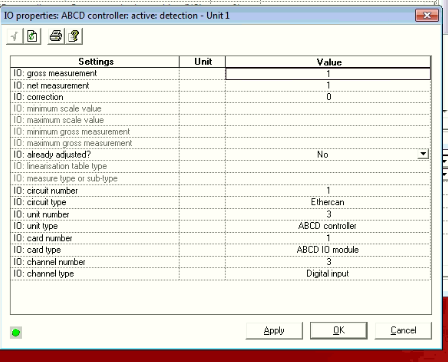Image resolution: width=448 pixels, height=362 pixels.
Task: Select 'IO: gross measurement' row label
Action: tap(55, 73)
